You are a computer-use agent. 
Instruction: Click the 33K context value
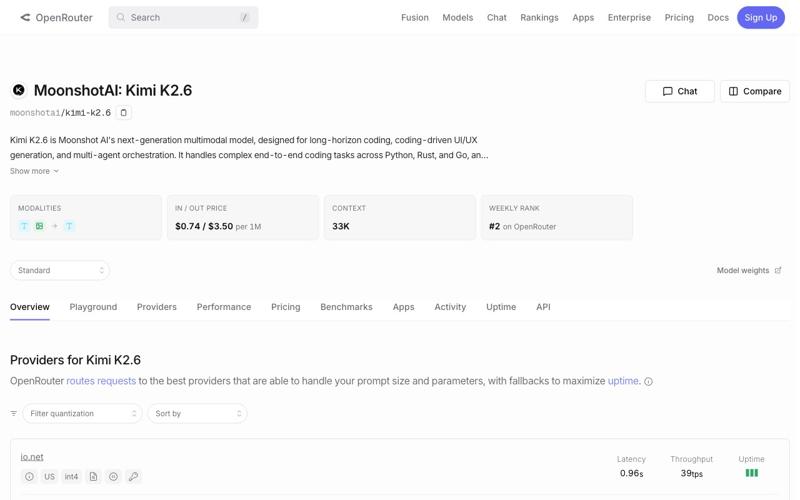(x=341, y=226)
